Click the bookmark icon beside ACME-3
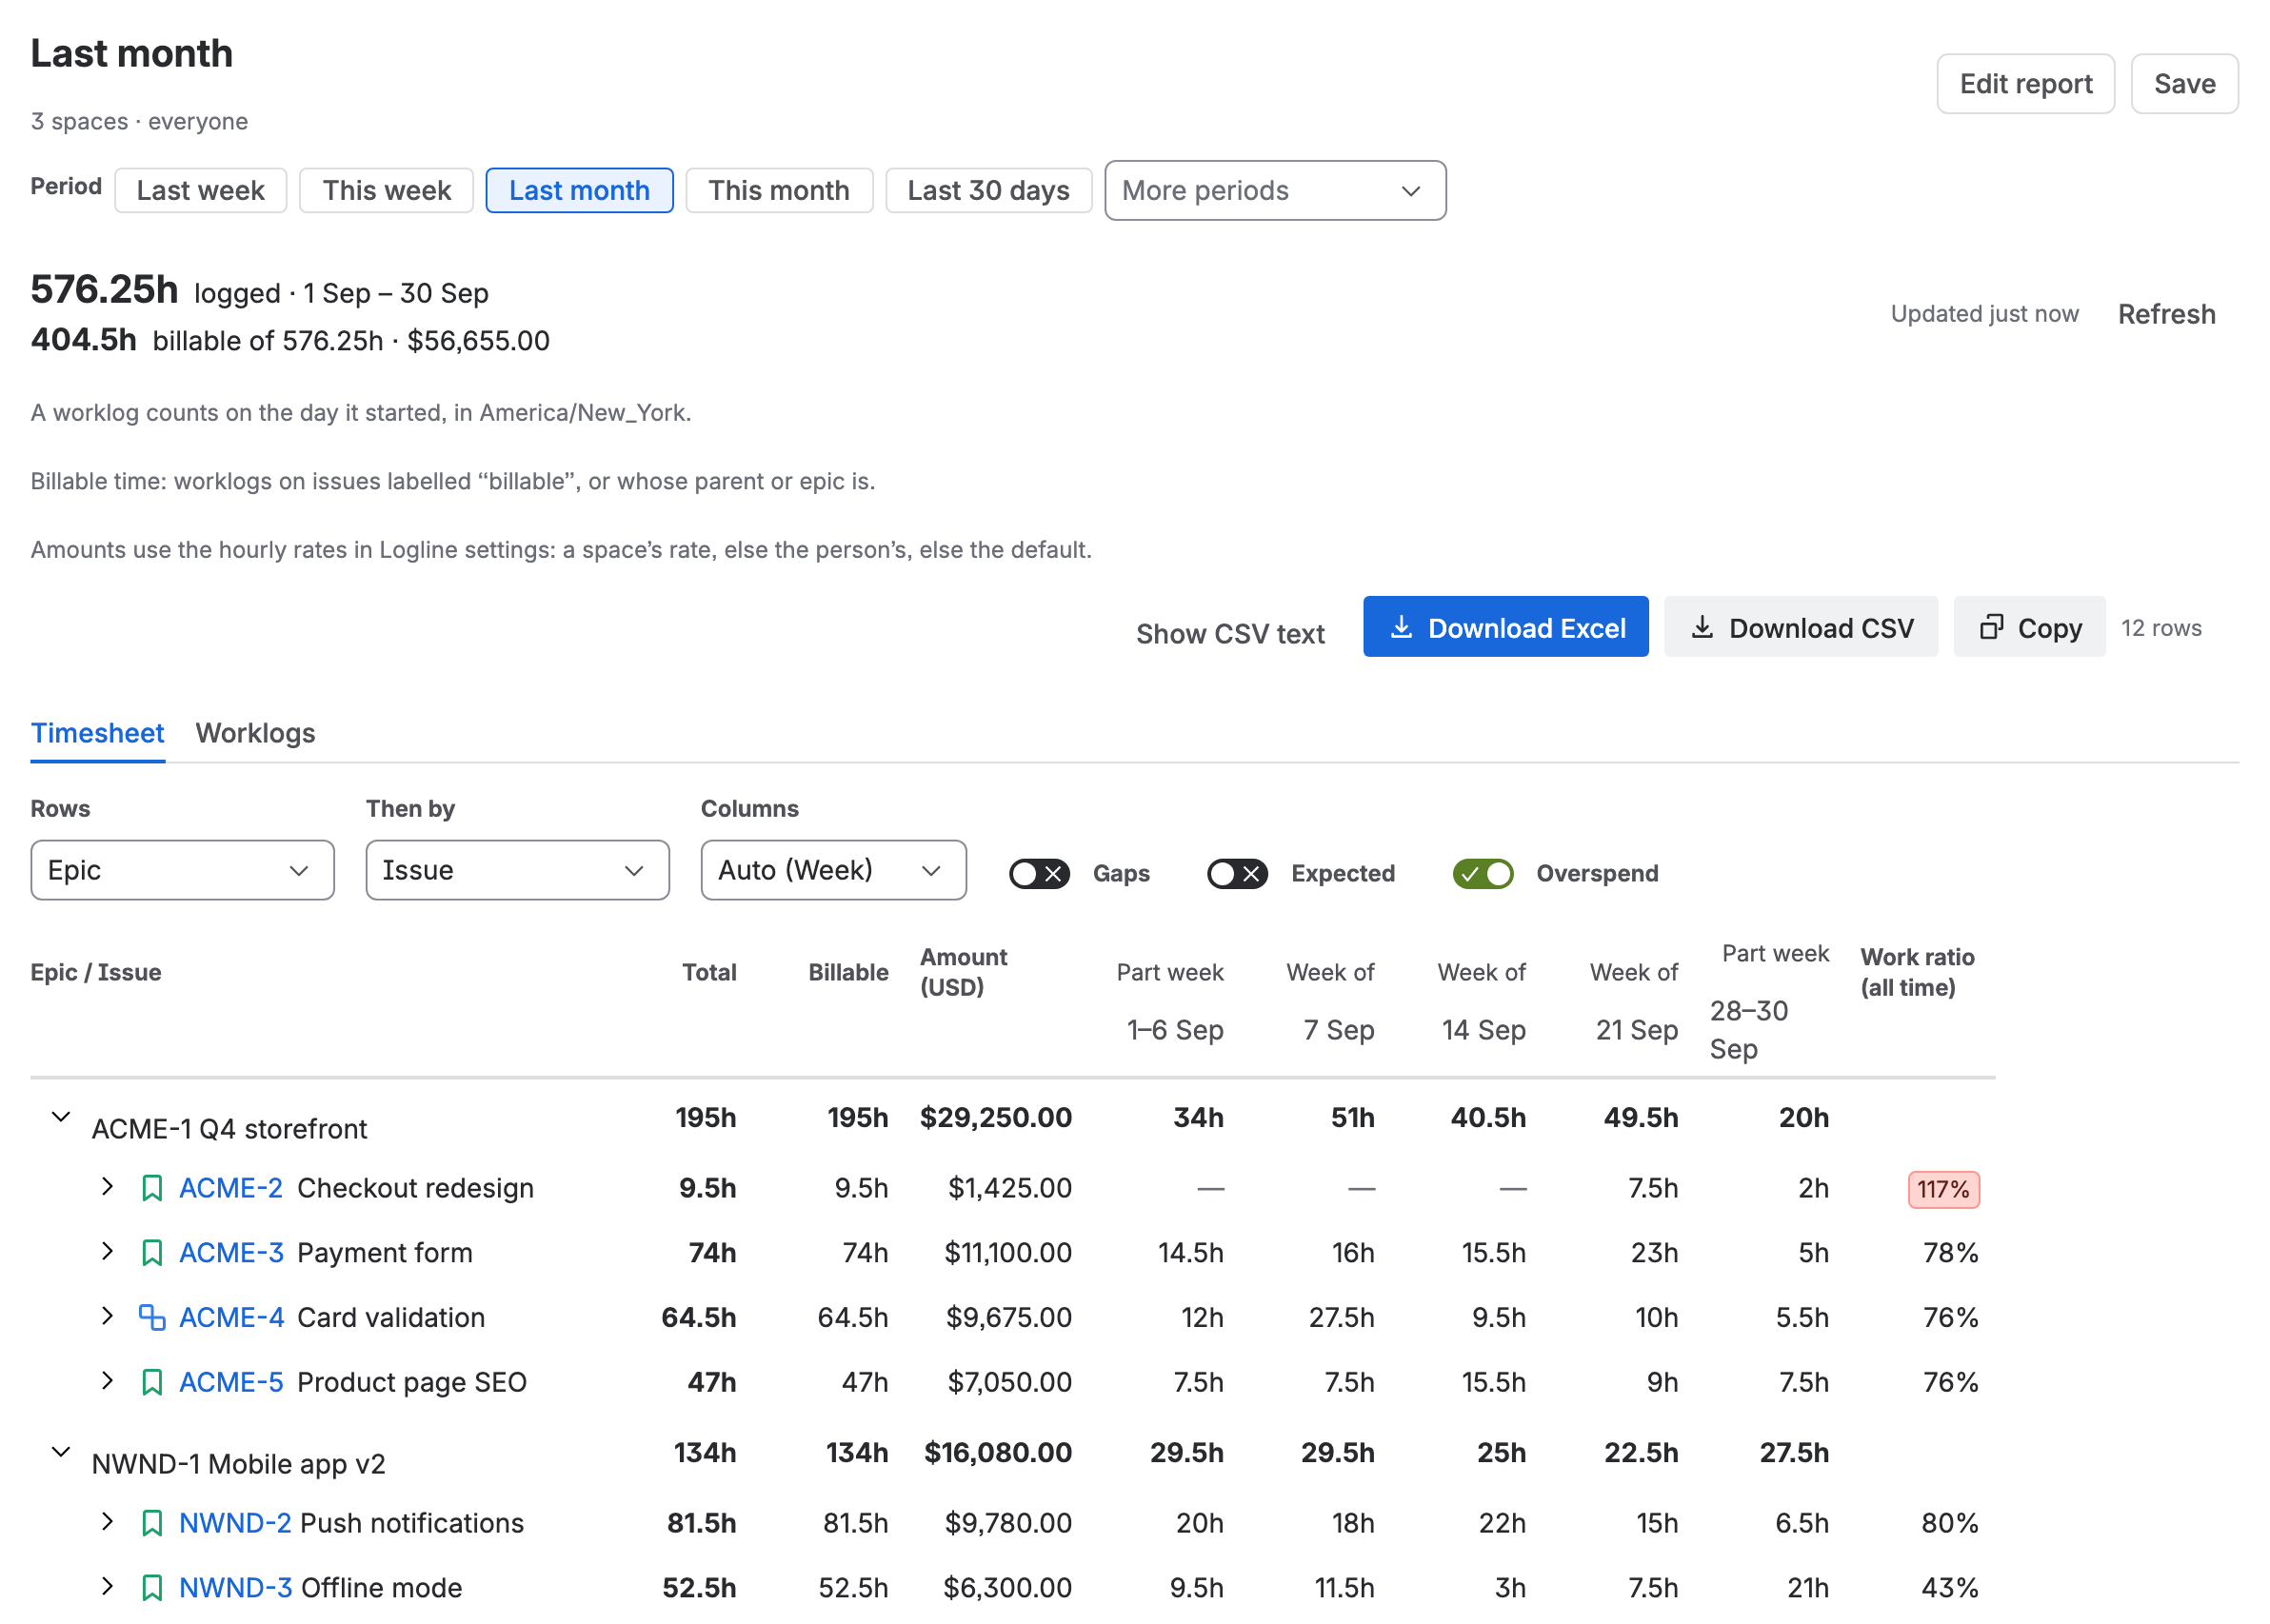This screenshot has height=1624, width=2270. coord(152,1253)
